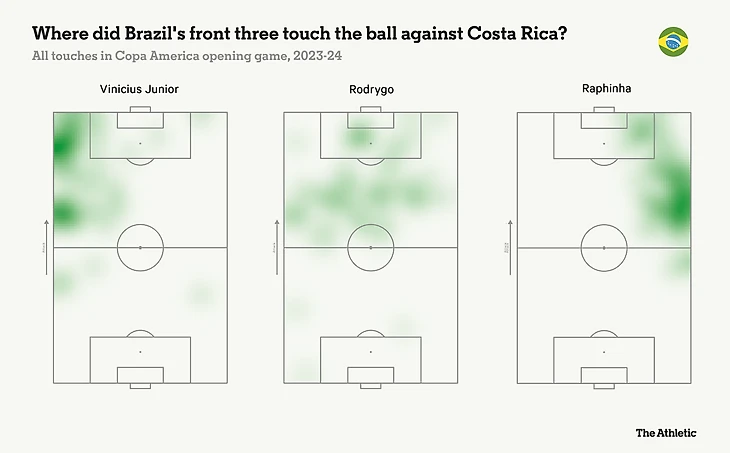This screenshot has width=730, height=453.
Task: Click the bottom six-yard box on Raphinha's pitch
Action: (x=604, y=375)
